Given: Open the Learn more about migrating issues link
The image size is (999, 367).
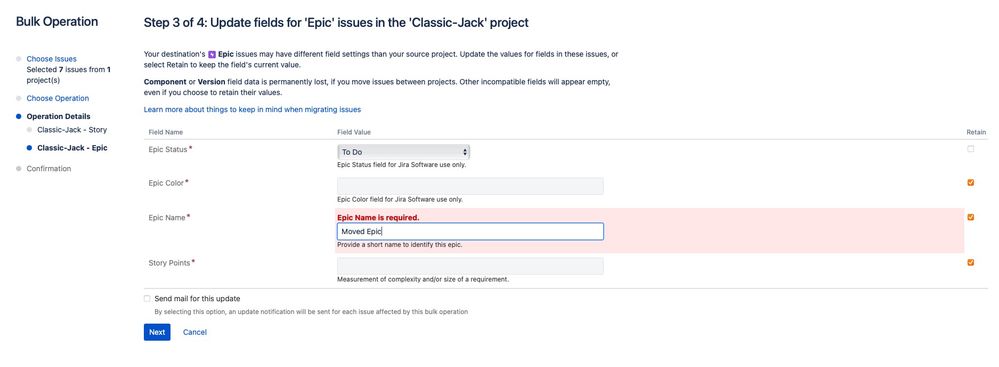Looking at the screenshot, I should point(252,110).
